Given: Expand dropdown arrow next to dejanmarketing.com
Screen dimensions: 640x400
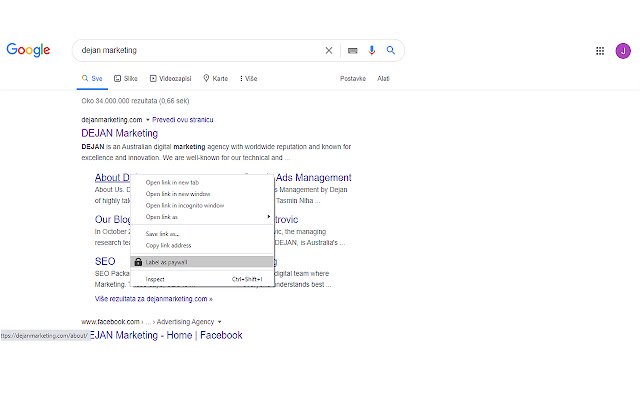Looking at the screenshot, I should tap(148, 120).
